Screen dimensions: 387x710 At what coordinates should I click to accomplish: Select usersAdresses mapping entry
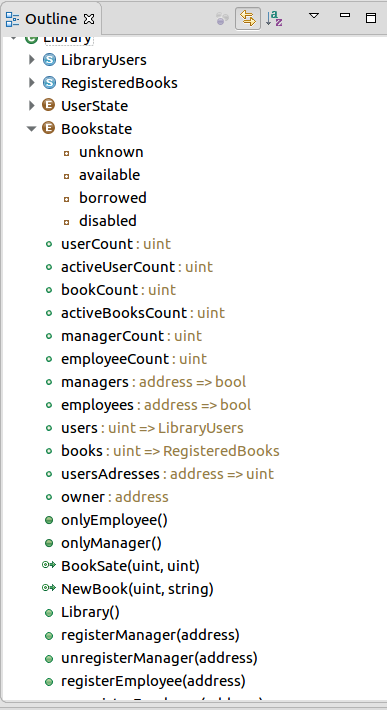pos(167,475)
